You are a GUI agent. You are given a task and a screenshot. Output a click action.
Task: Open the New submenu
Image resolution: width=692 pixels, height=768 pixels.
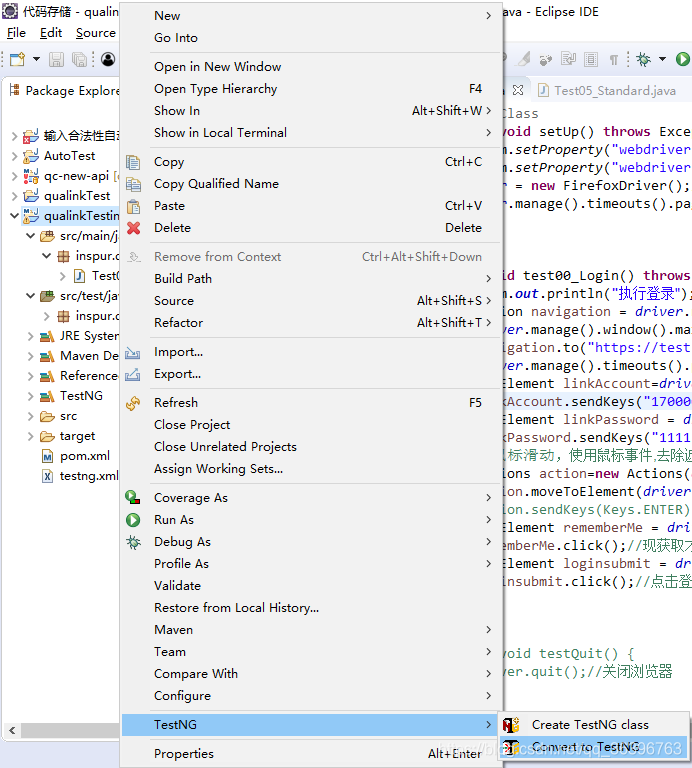(x=310, y=16)
